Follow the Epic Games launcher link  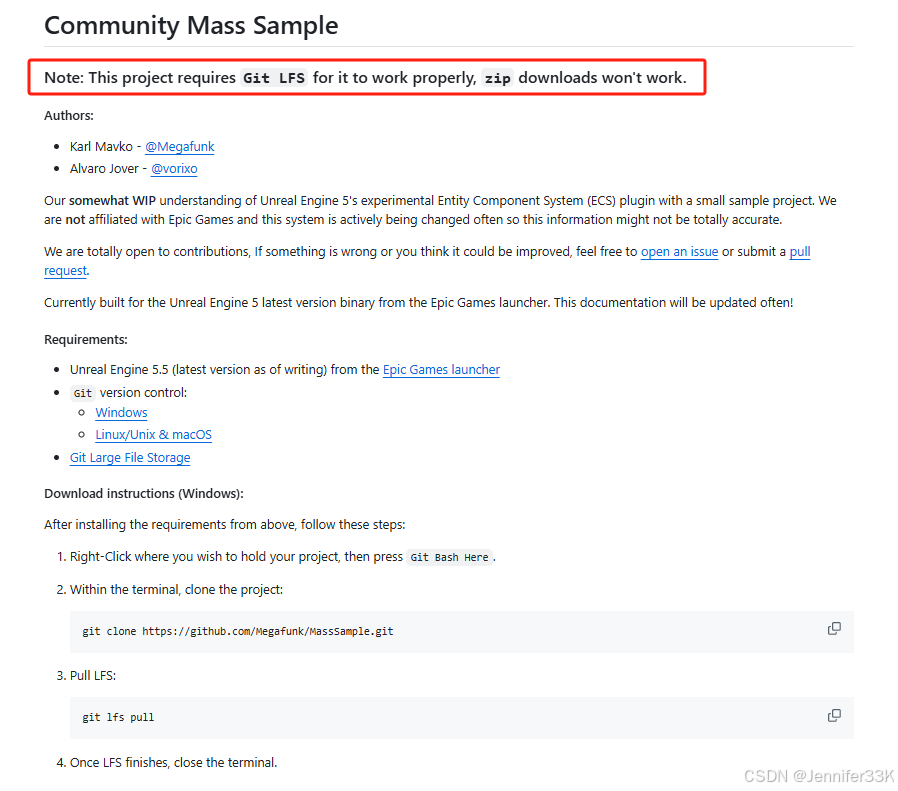[x=441, y=370]
